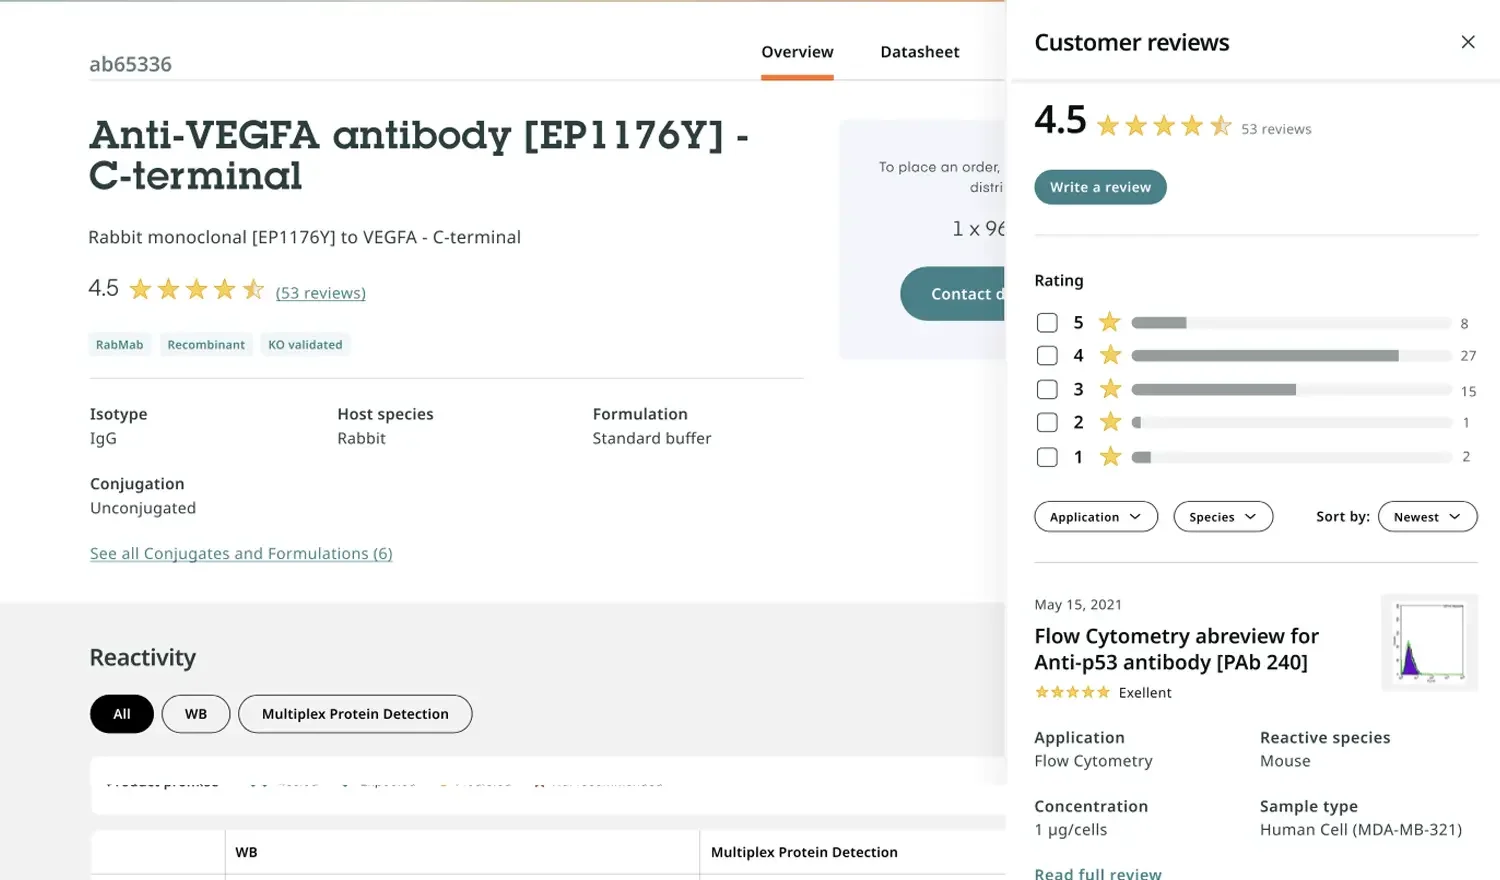
Task: Click the five-star rating in the May 15 review
Action: click(1072, 692)
